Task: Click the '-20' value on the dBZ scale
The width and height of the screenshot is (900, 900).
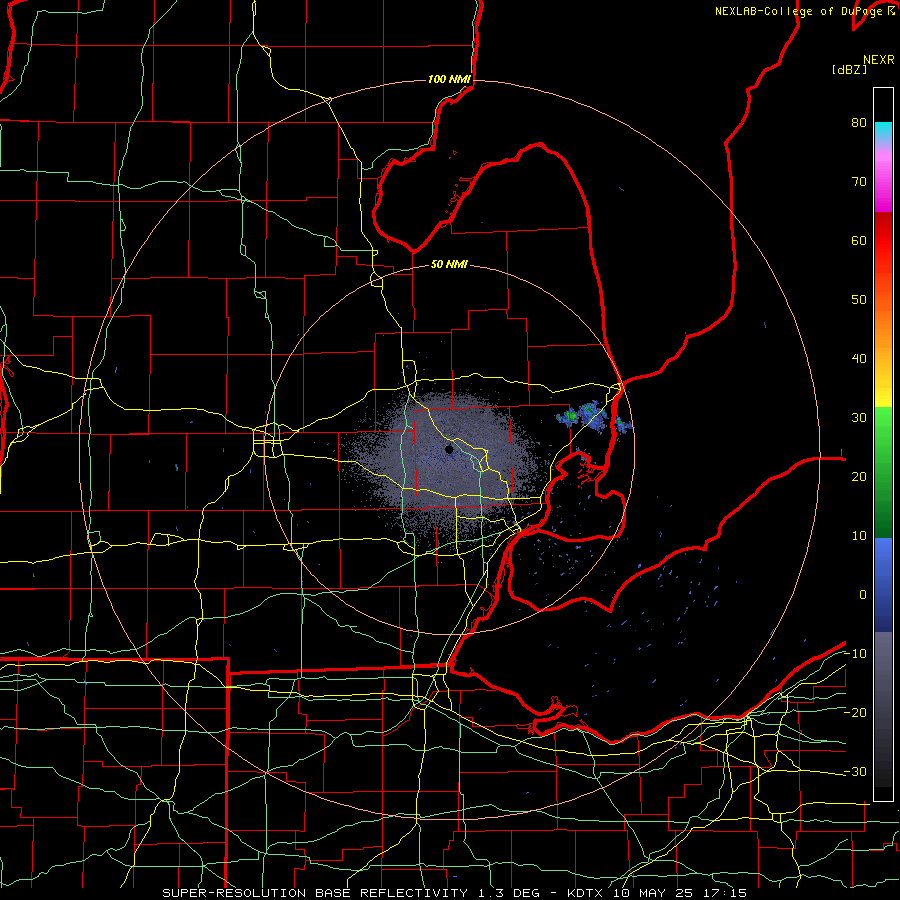Action: (855, 712)
